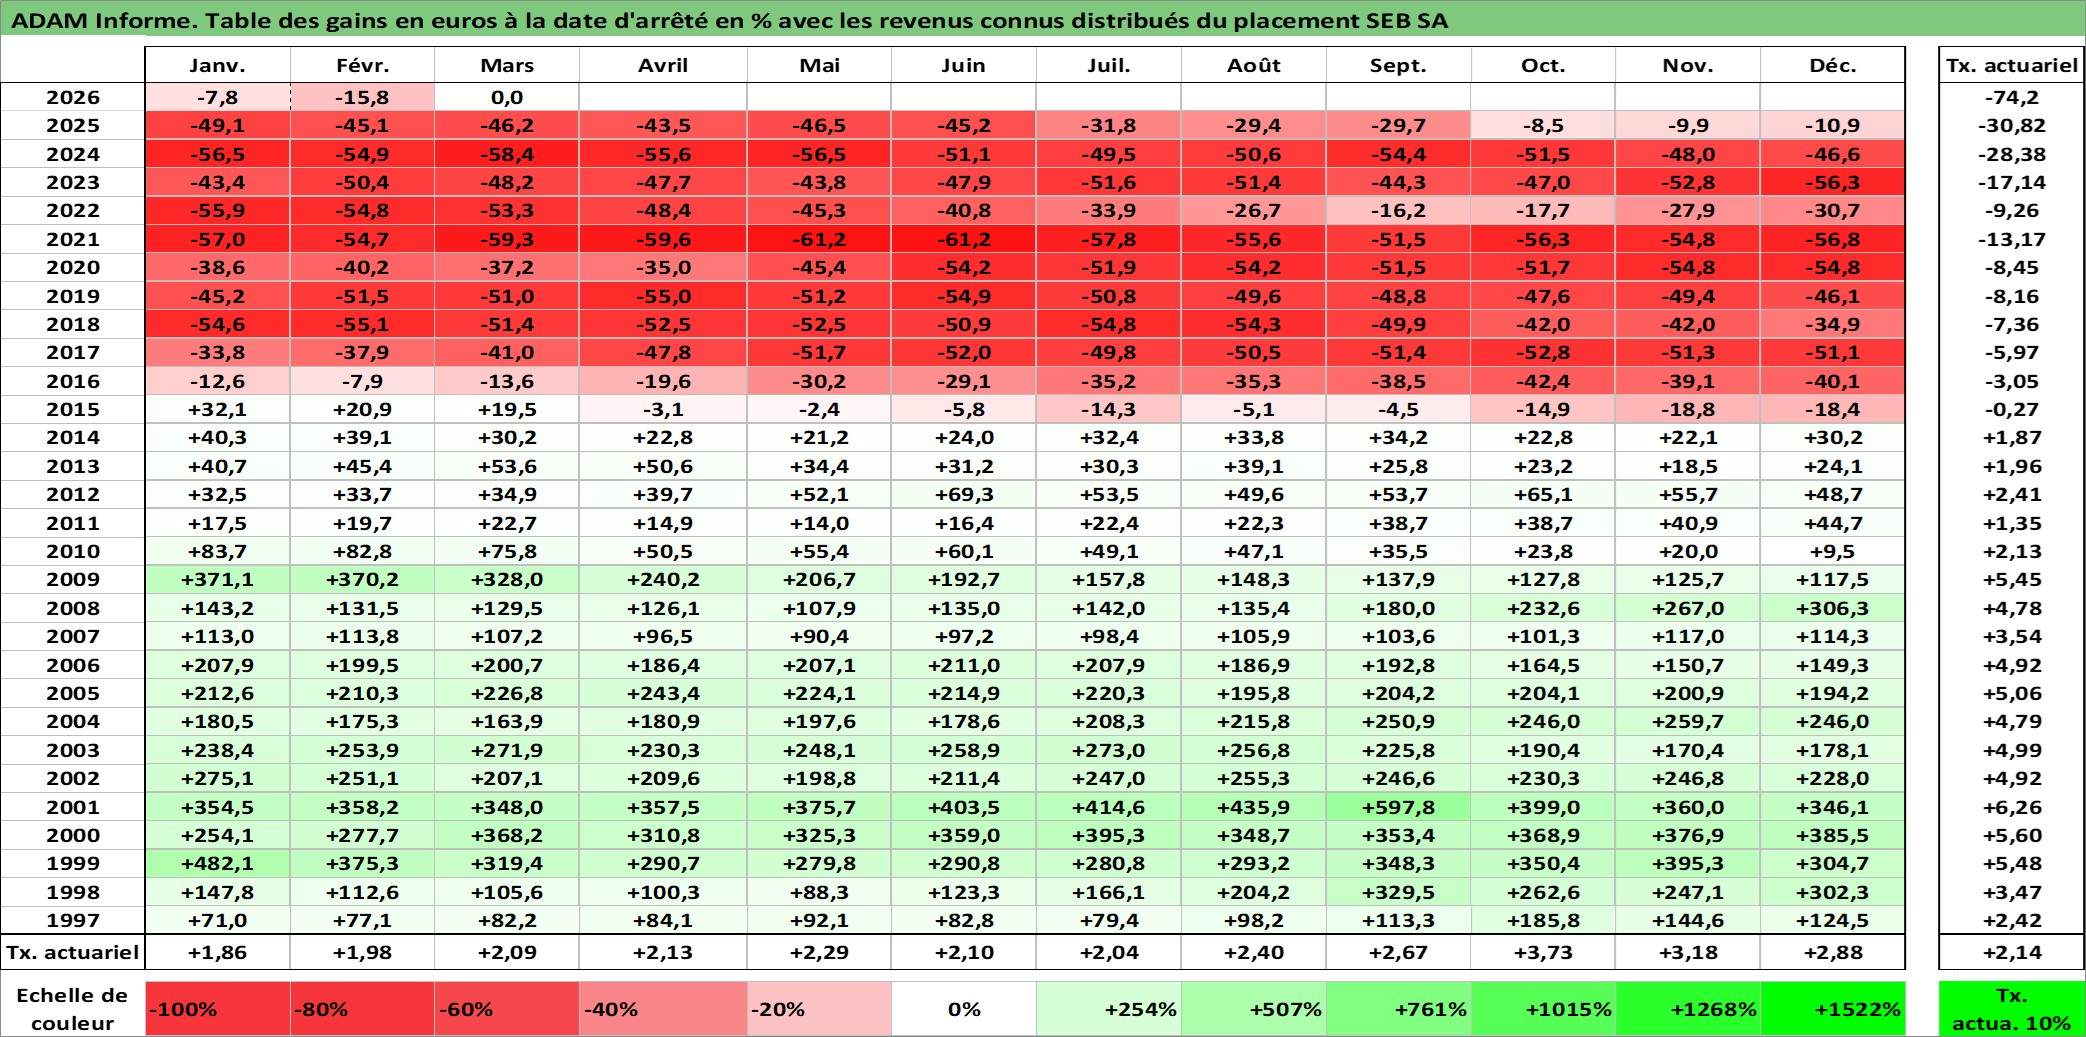Click the +435,9 cell in 2001
2086x1037 pixels.
tap(1254, 807)
